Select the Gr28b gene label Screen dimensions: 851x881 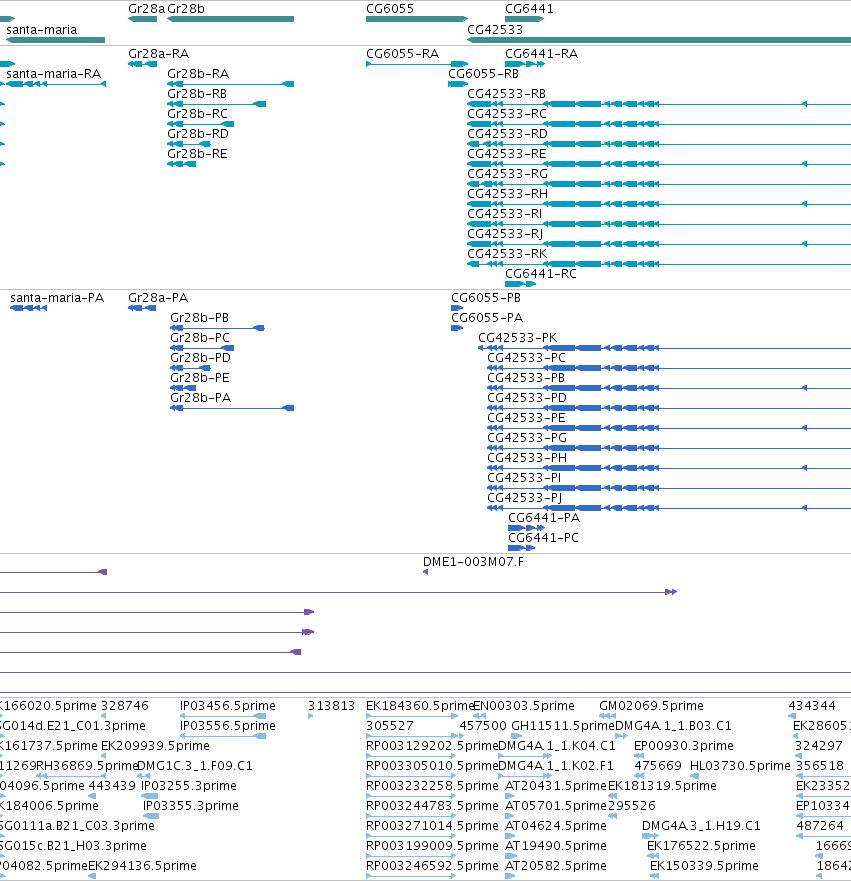pos(186,9)
